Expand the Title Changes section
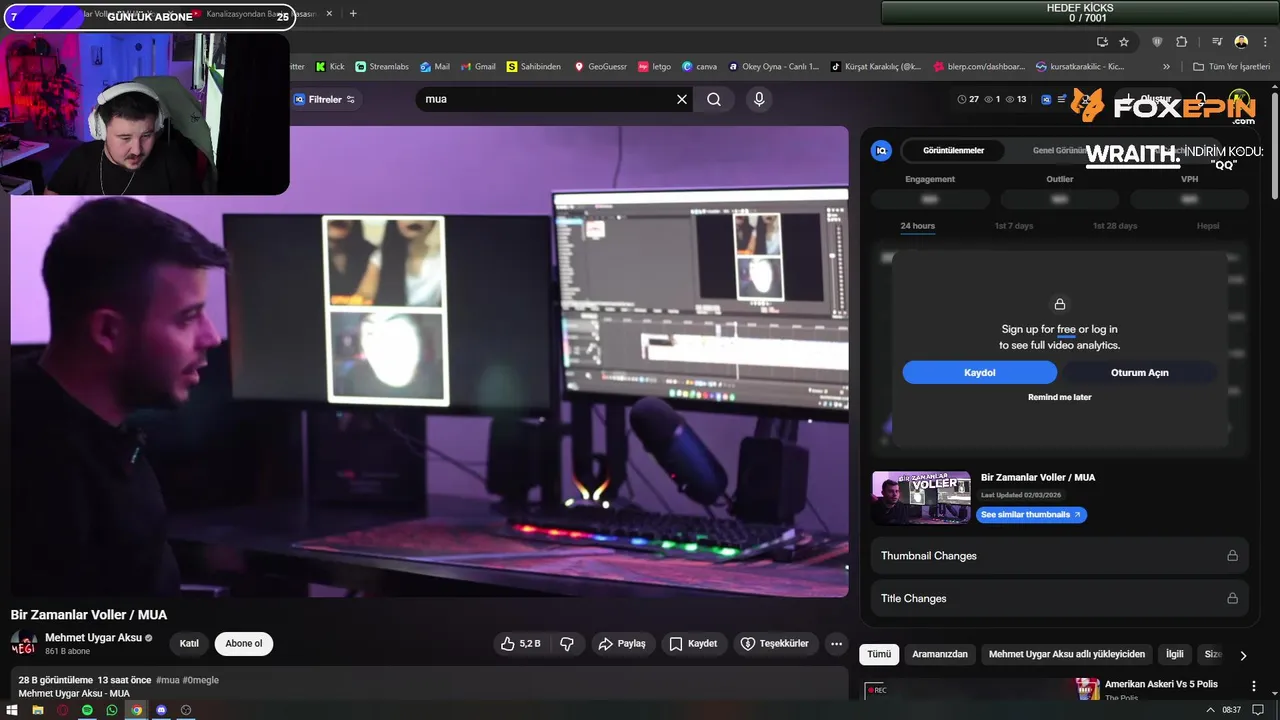The image size is (1280, 720). [x=1059, y=598]
